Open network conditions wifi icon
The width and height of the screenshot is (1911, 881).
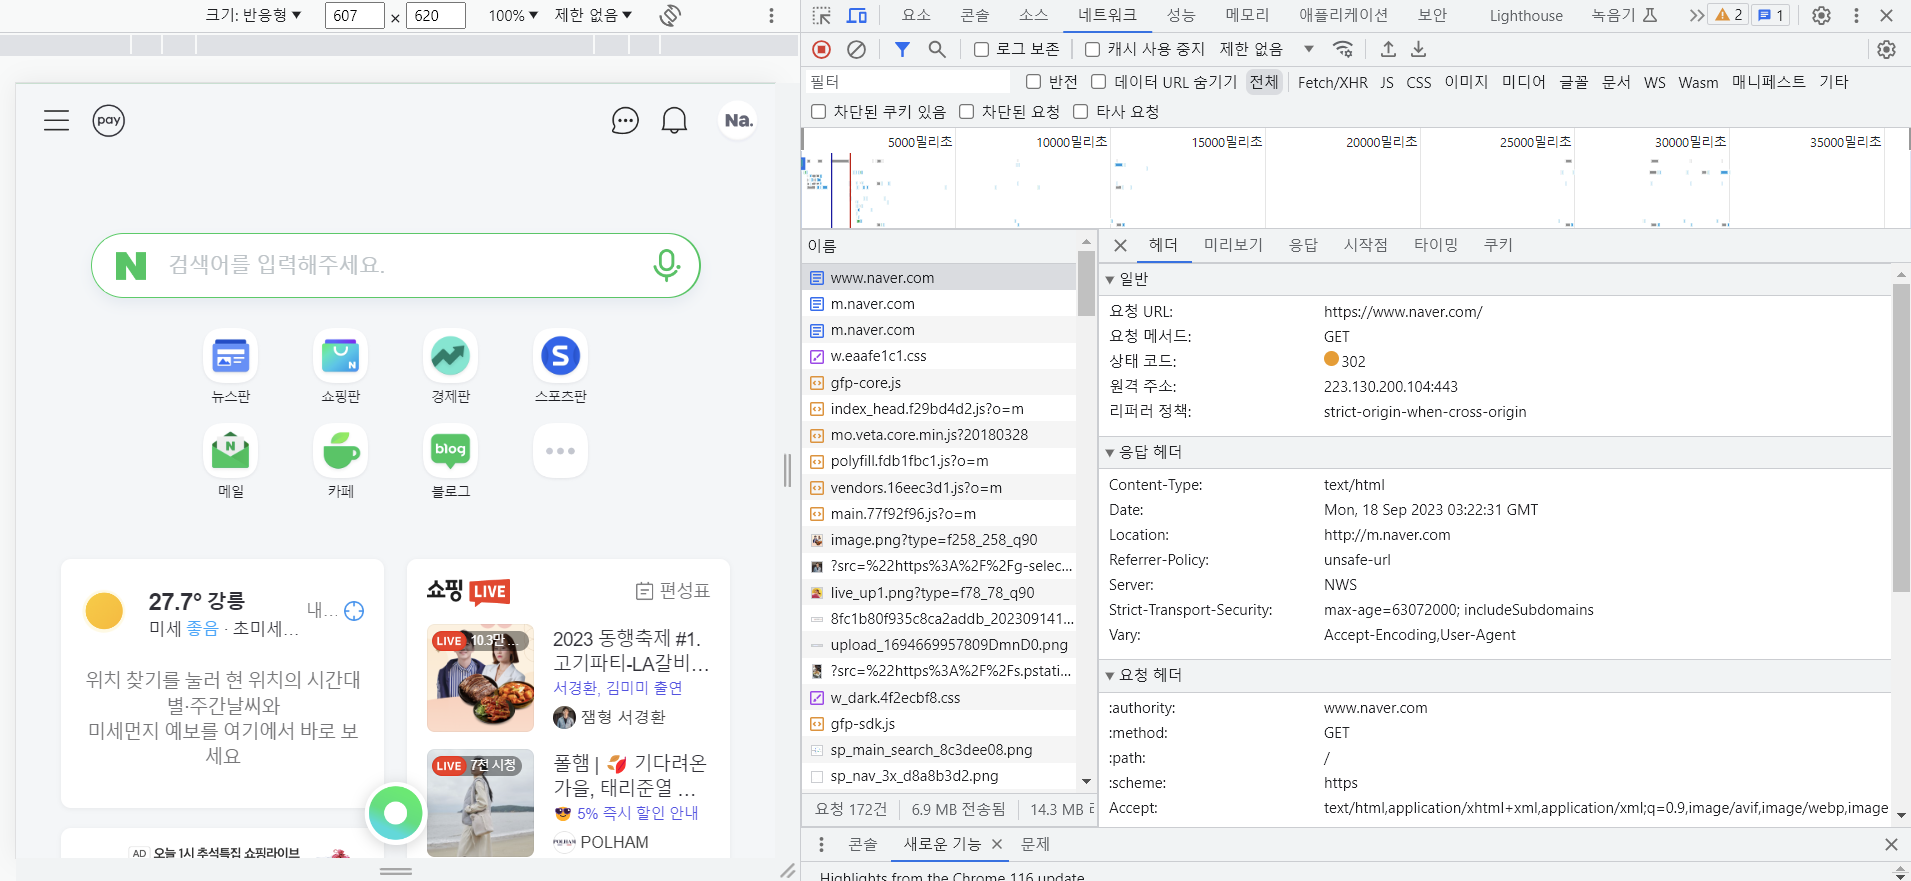(1343, 49)
